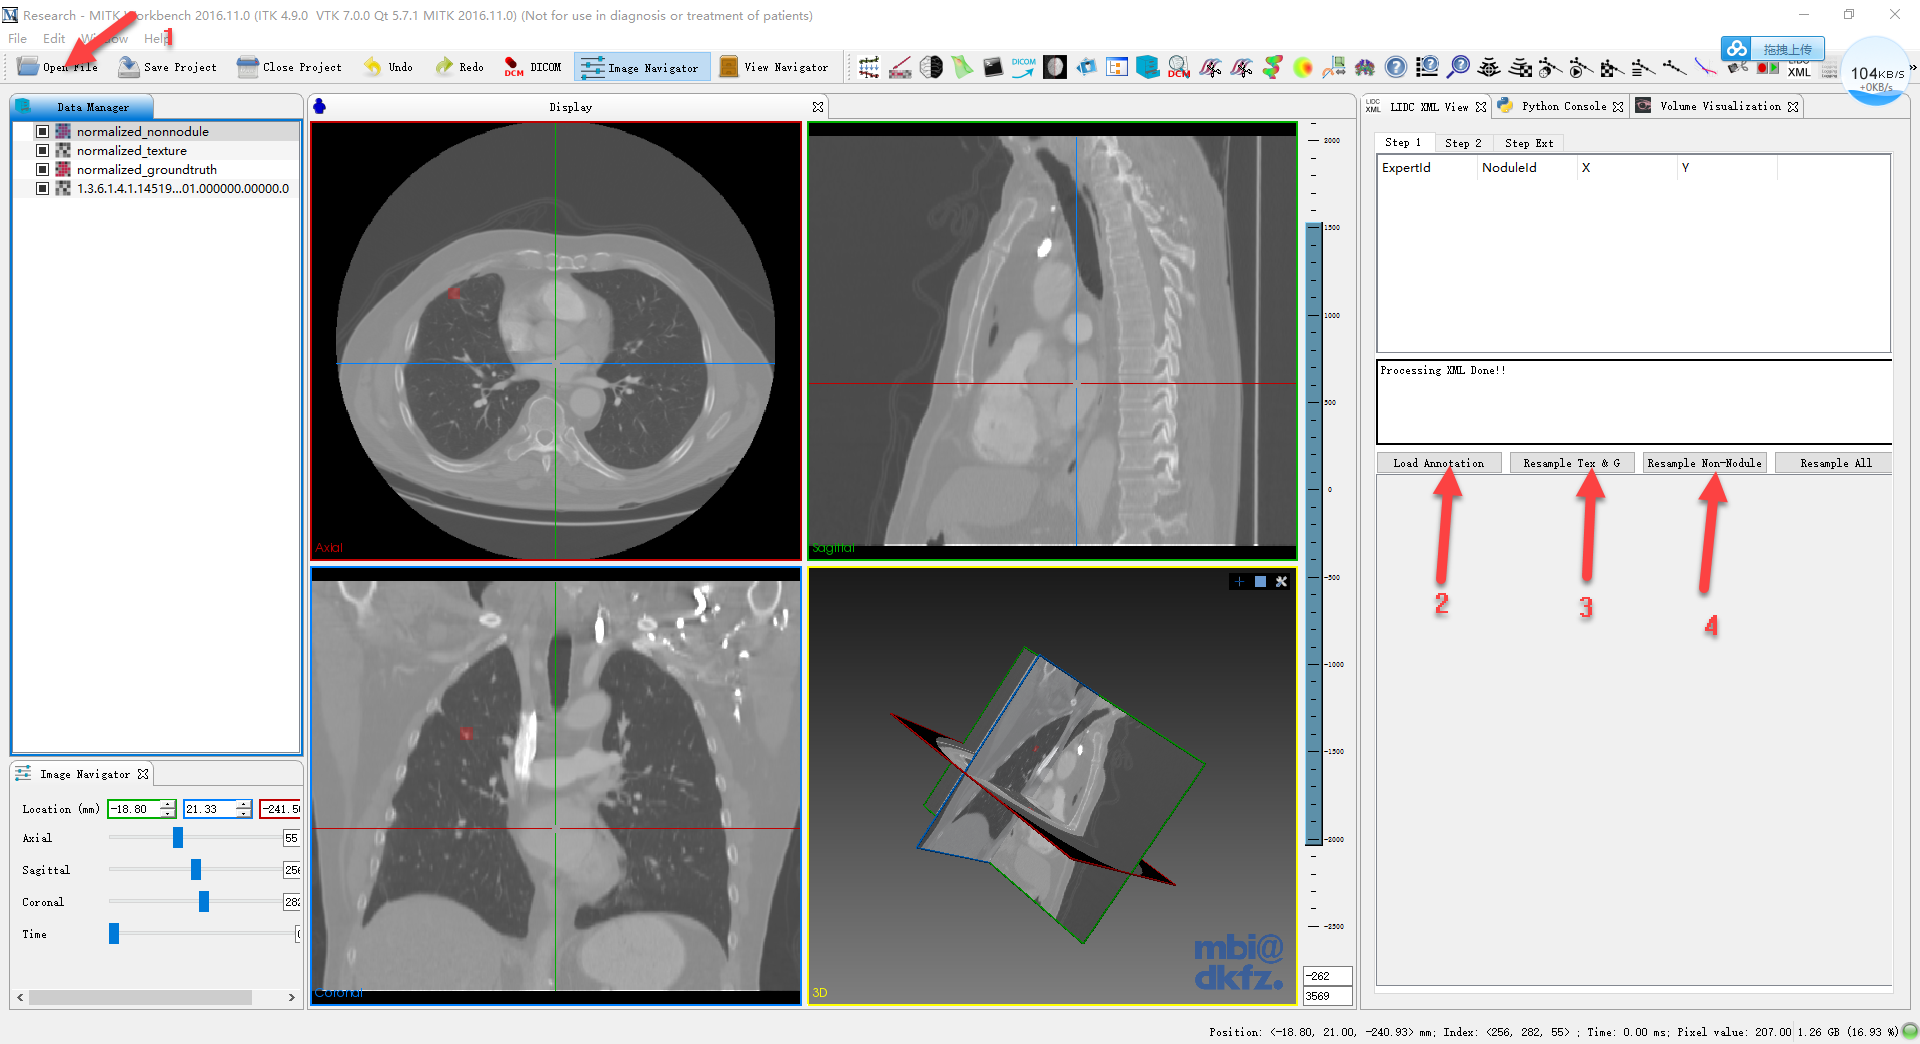Increase the green Location X value stepper
Image resolution: width=1920 pixels, height=1044 pixels.
(167, 805)
